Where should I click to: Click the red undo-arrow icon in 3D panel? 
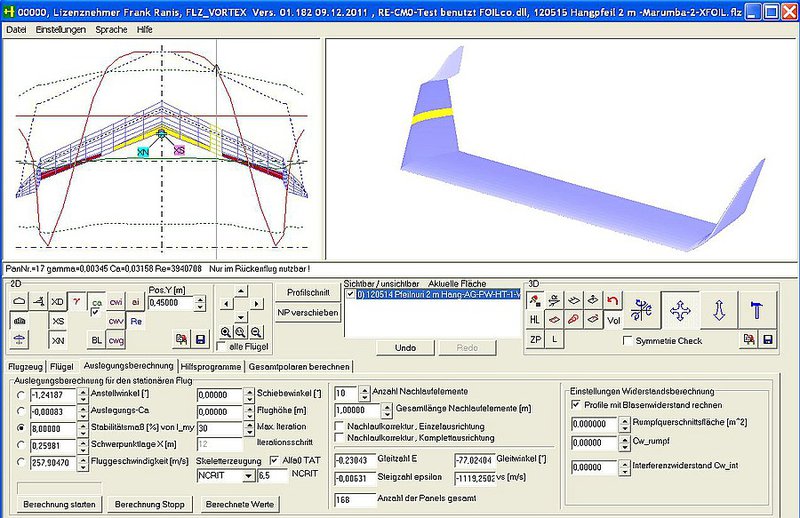click(x=613, y=300)
